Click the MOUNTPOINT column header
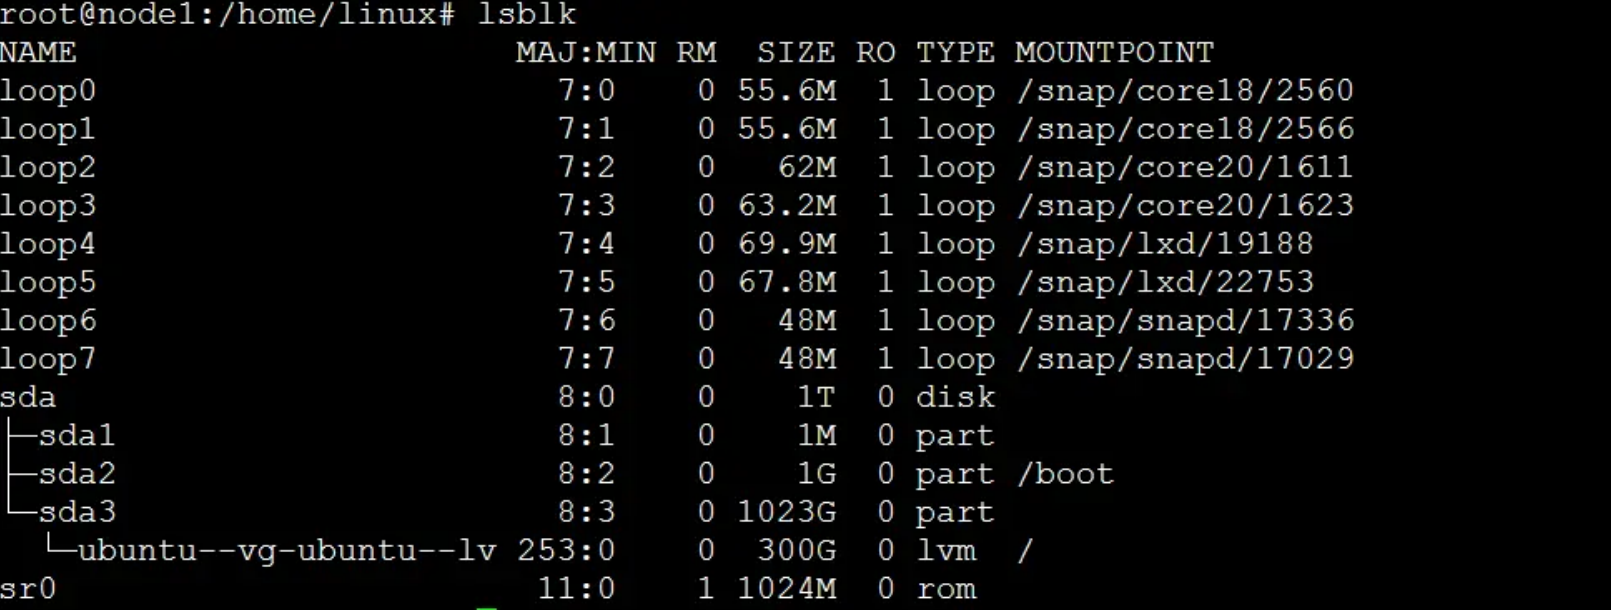Screen dimensions: 1611x610 coord(1114,52)
